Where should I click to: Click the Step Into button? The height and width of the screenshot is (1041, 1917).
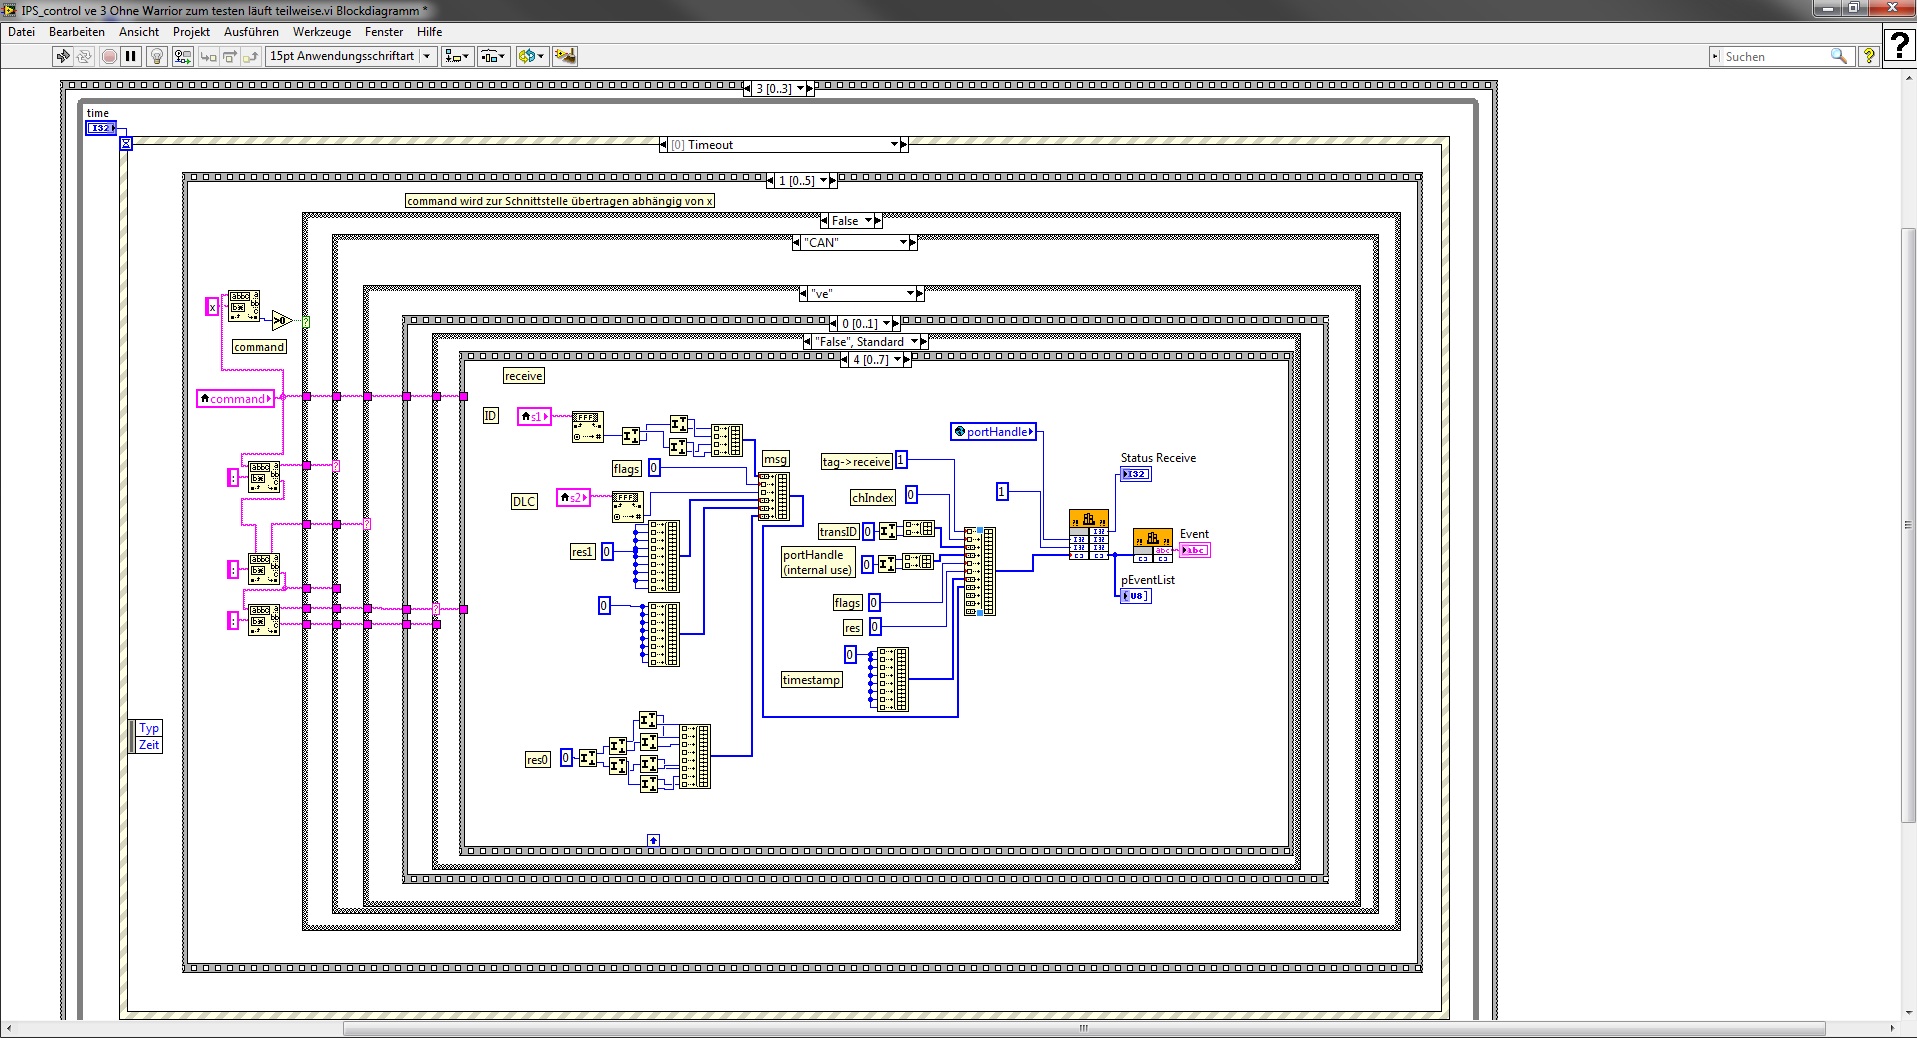pos(208,56)
